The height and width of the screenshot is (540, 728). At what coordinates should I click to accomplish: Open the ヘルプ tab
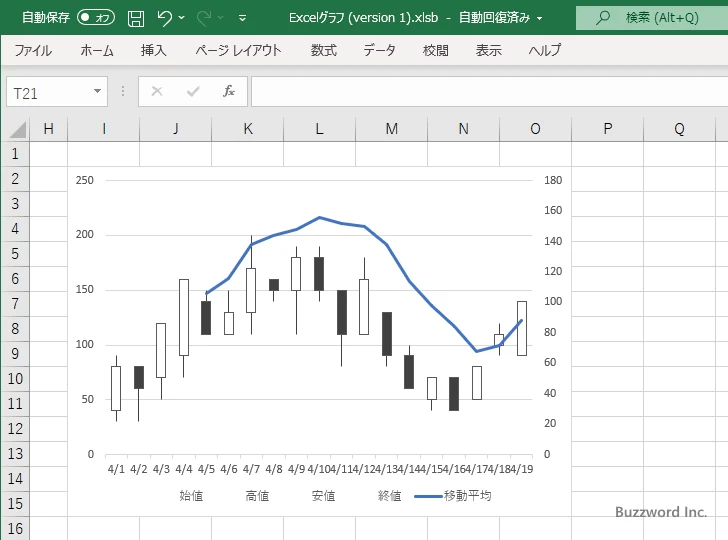pyautogui.click(x=545, y=50)
